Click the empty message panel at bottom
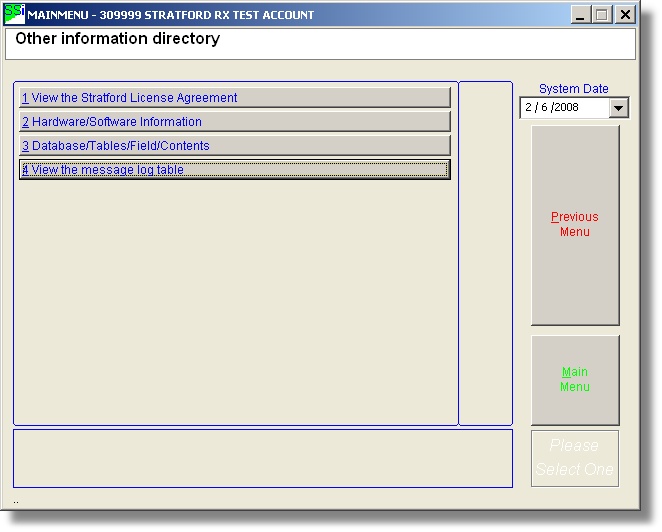 262,458
